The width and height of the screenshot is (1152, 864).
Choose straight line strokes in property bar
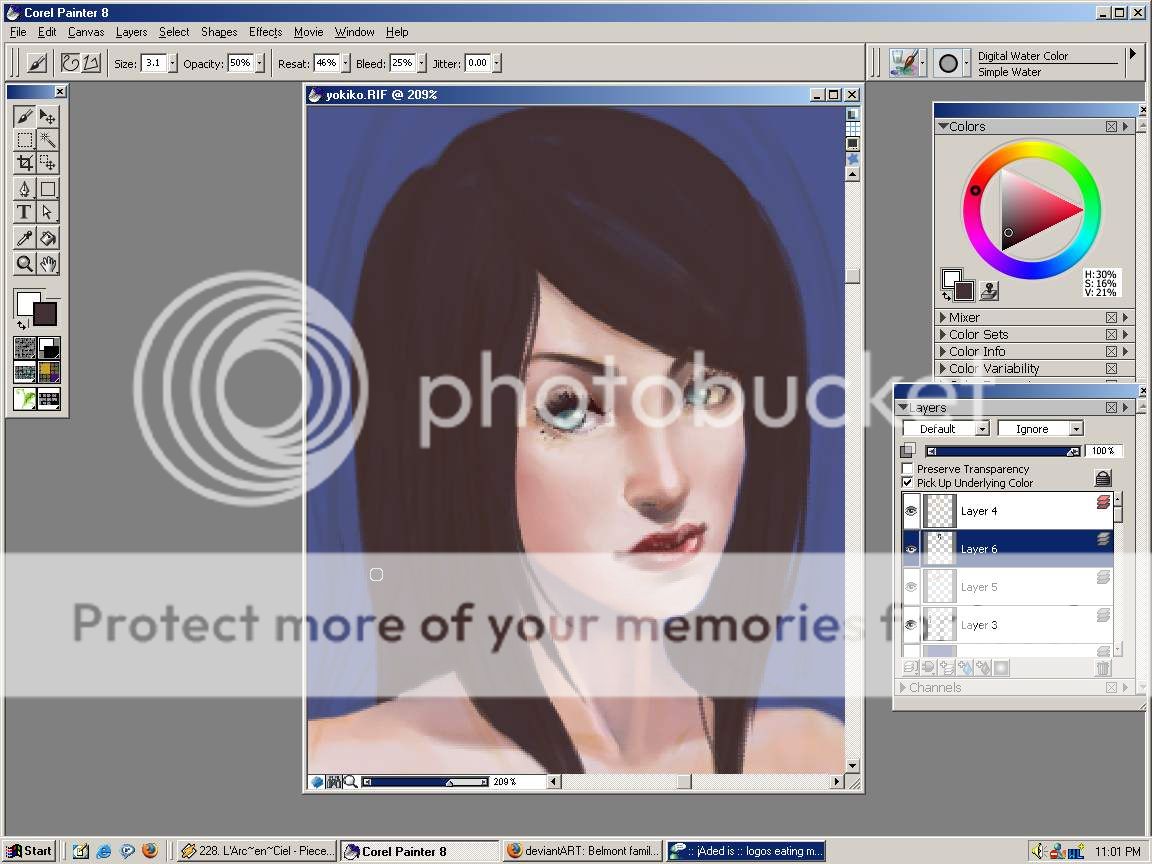tap(91, 63)
